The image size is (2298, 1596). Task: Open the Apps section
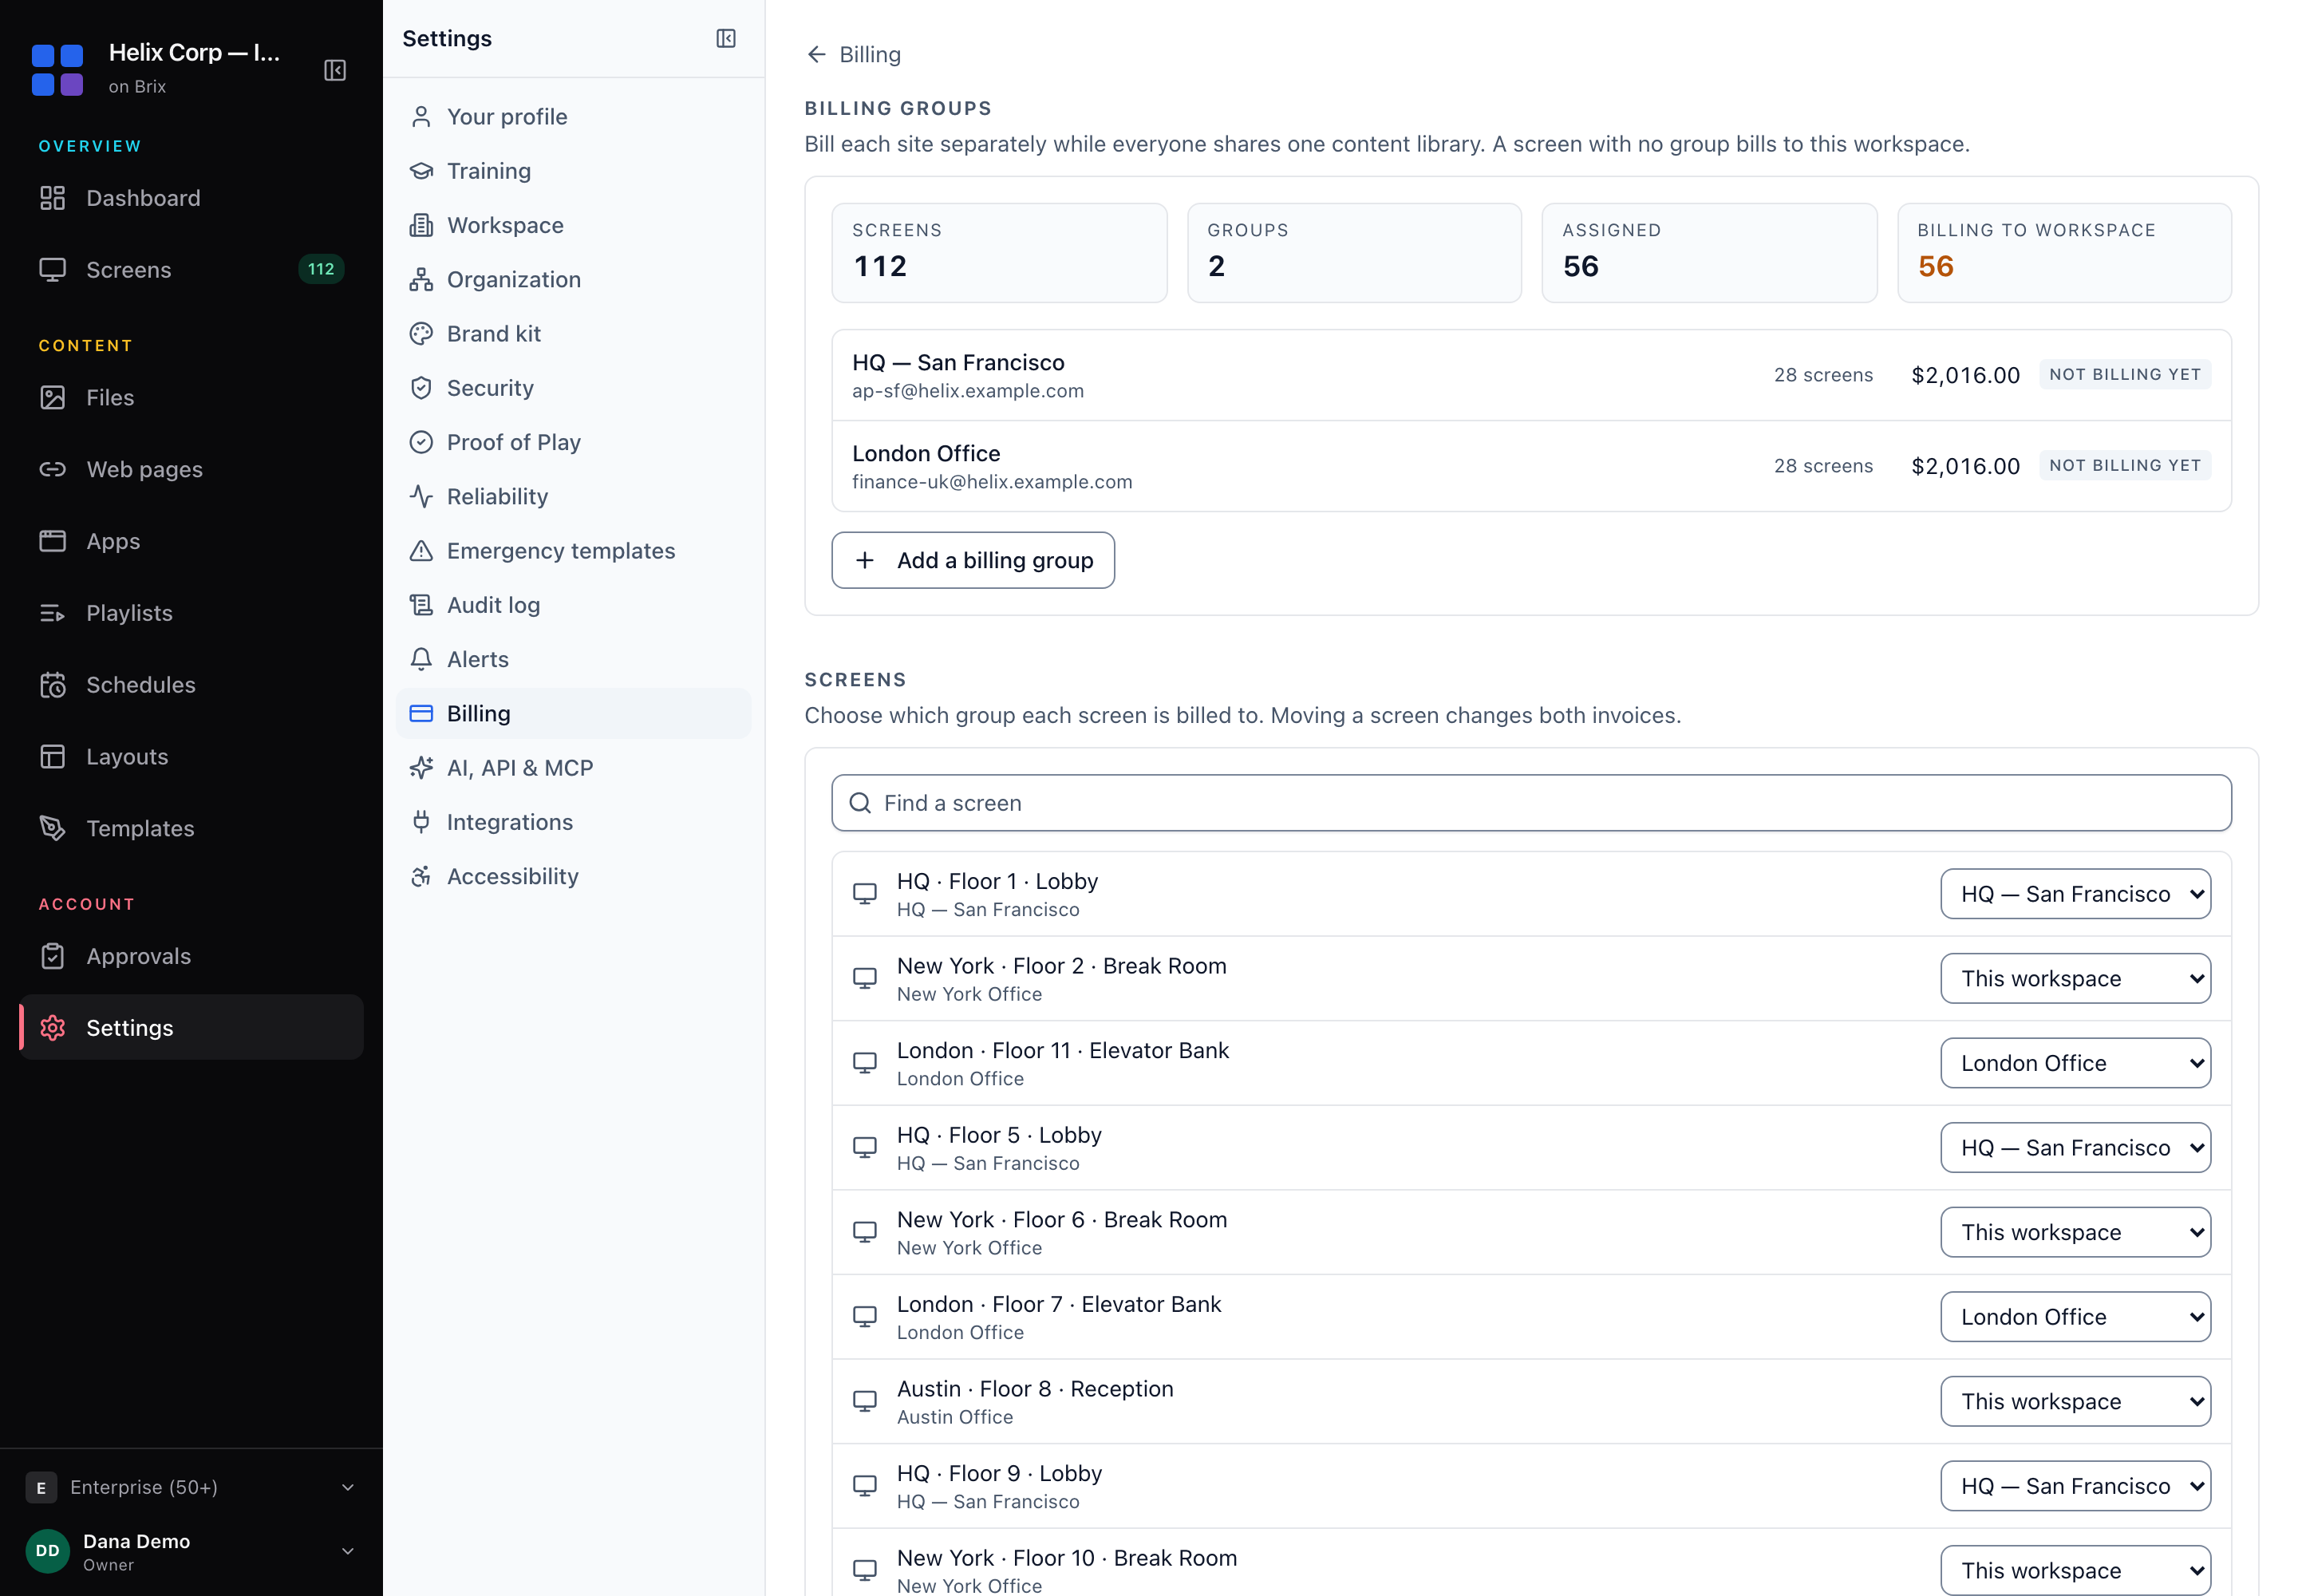(191, 541)
